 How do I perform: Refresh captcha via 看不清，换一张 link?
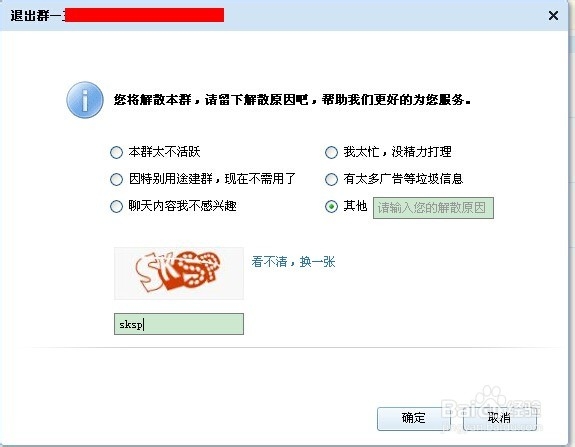pyautogui.click(x=293, y=262)
